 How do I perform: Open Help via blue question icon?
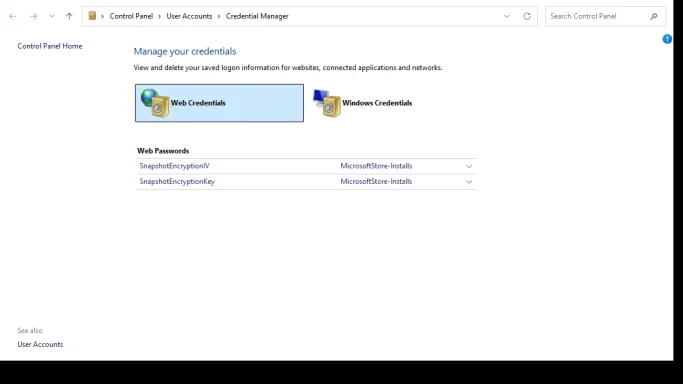[x=667, y=39]
